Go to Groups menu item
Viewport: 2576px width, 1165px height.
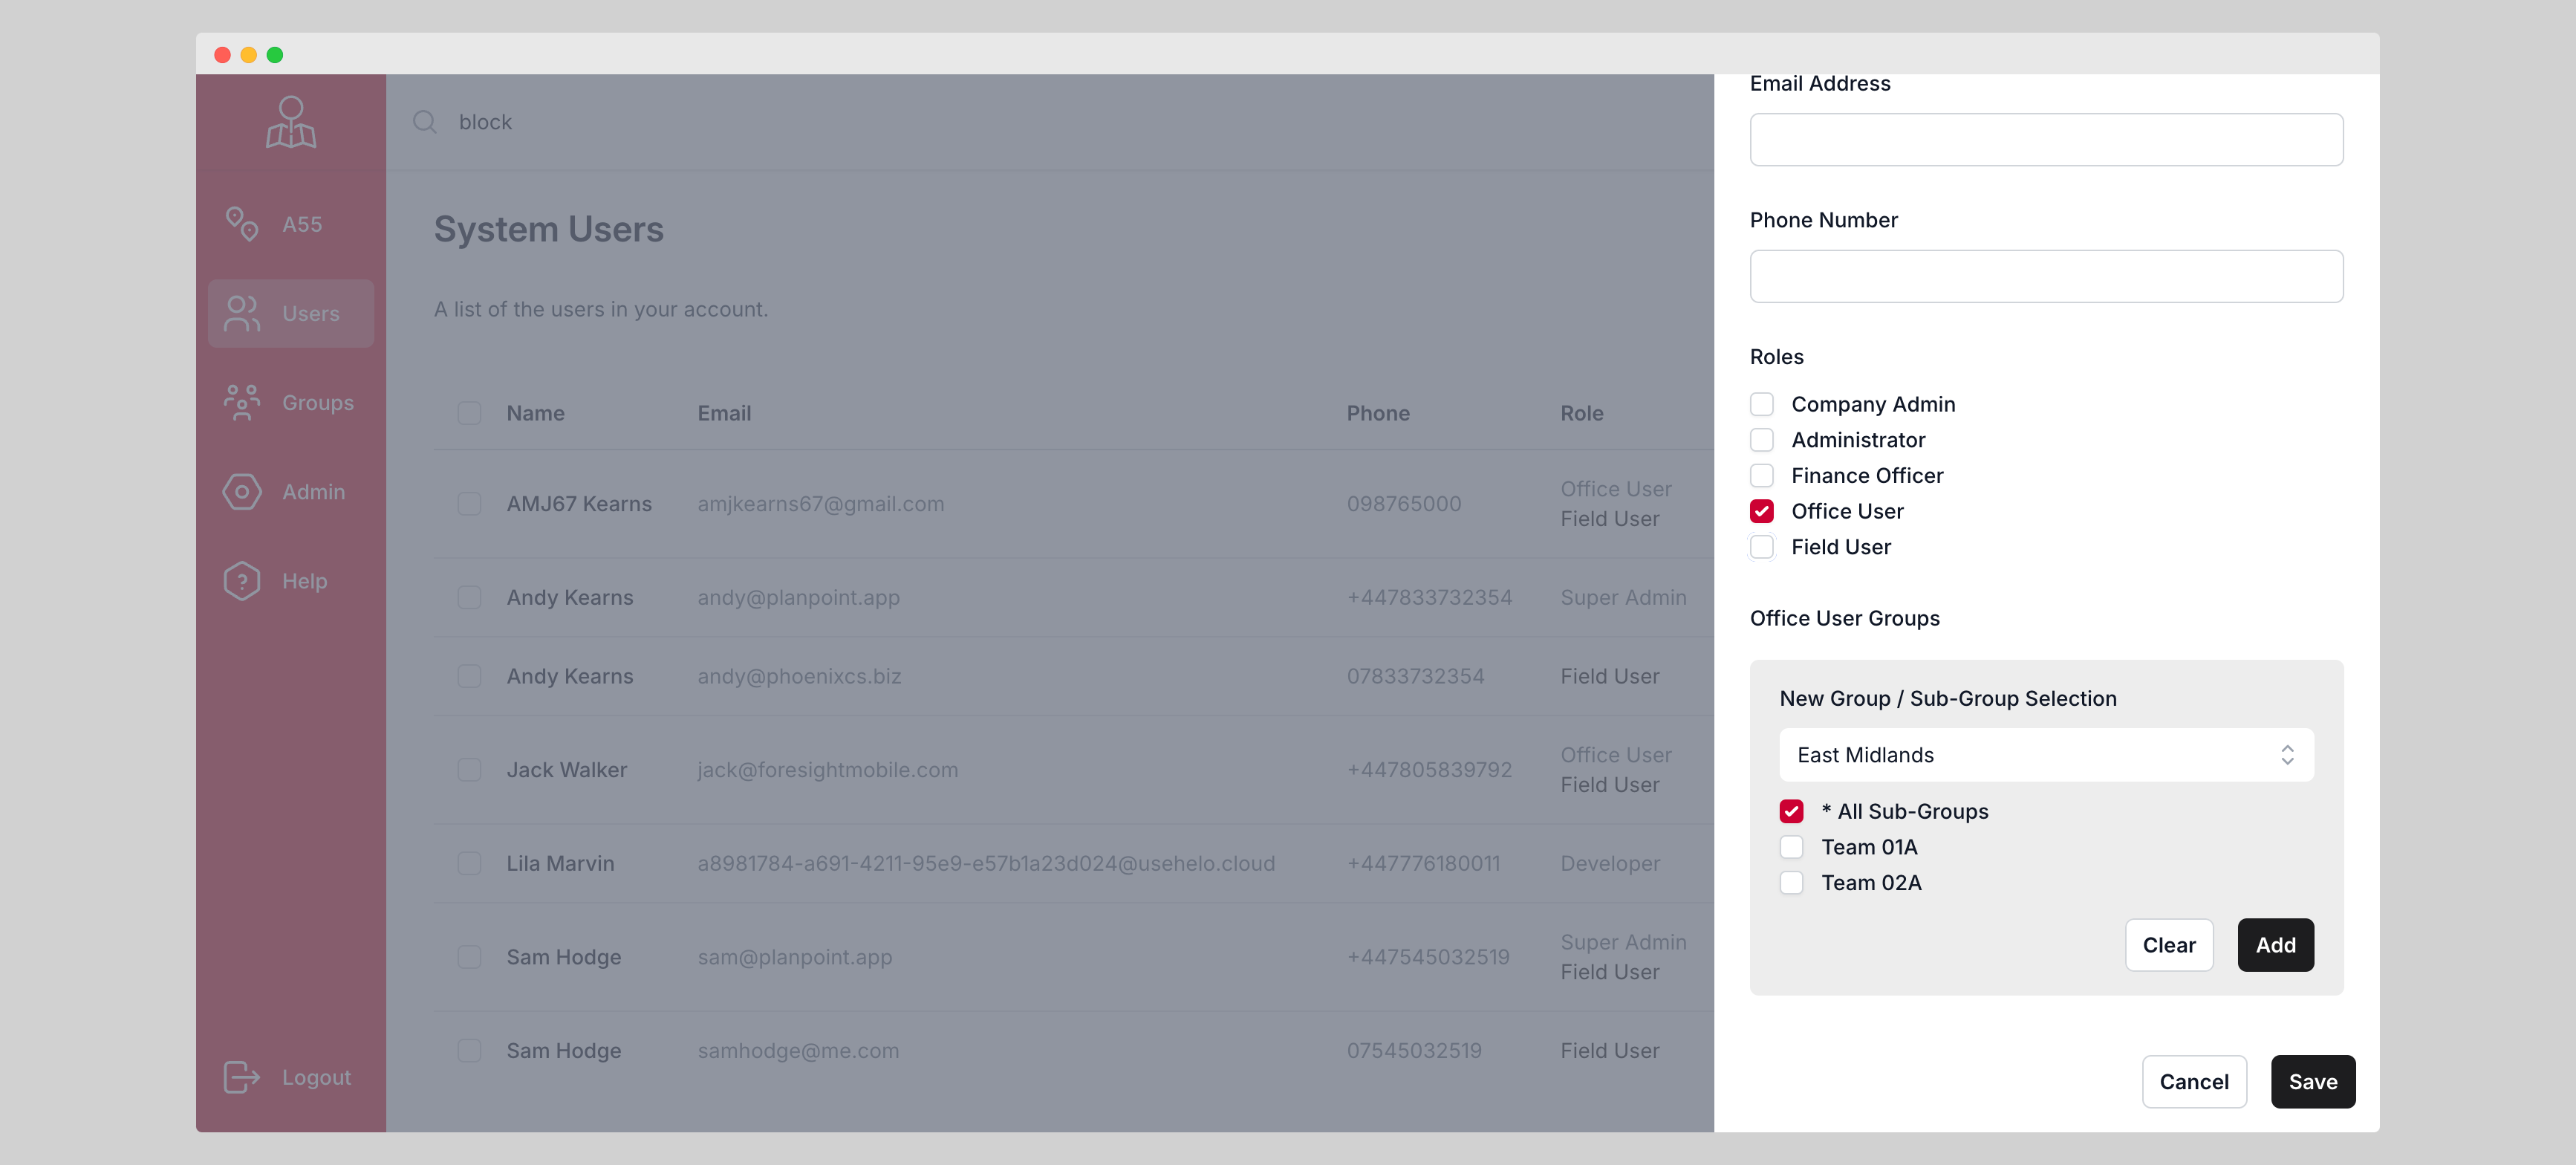point(317,402)
